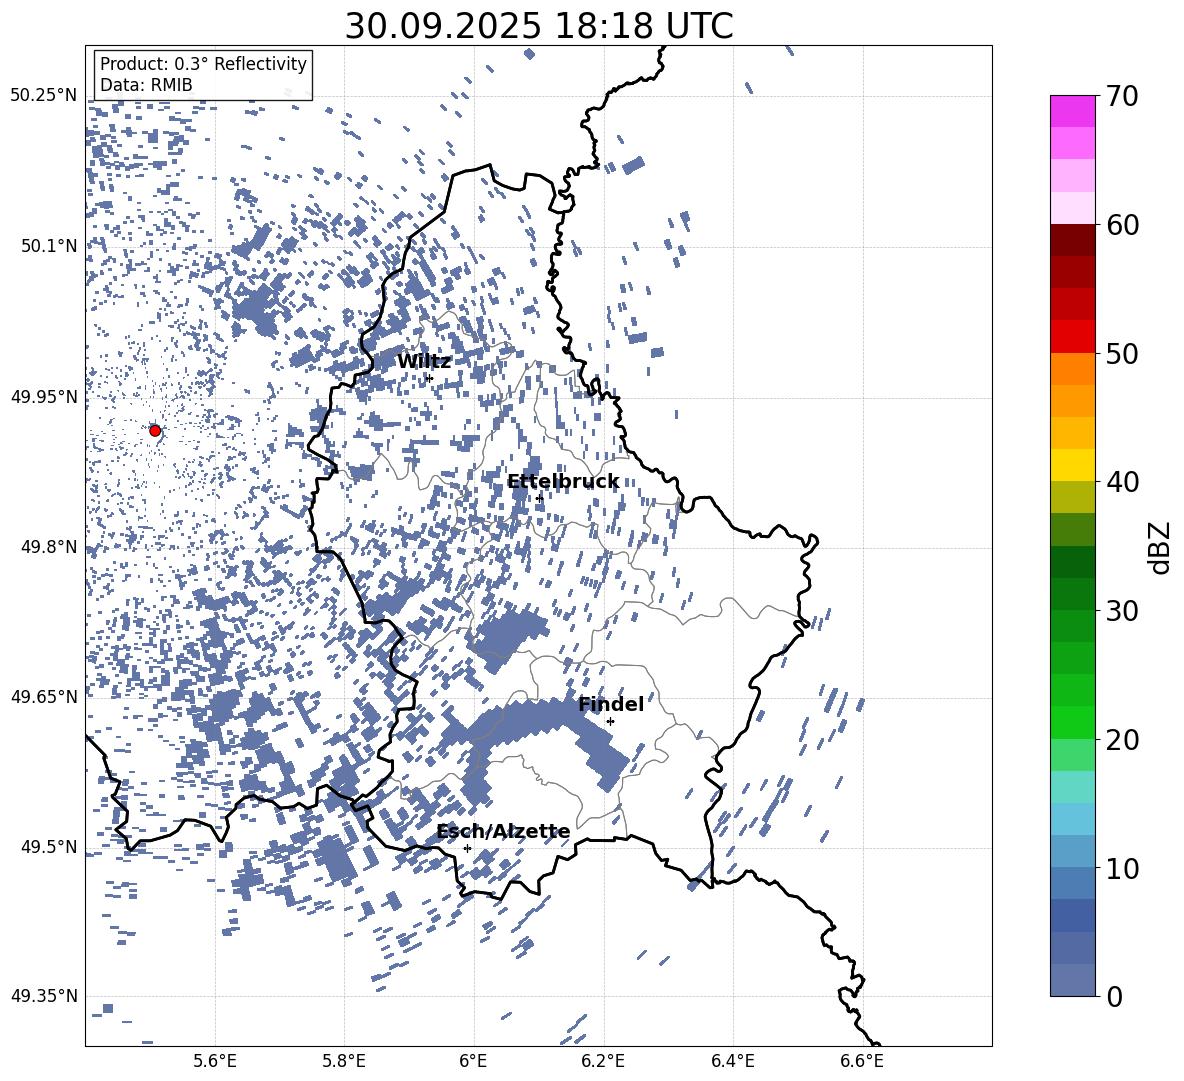The height and width of the screenshot is (1081, 1184).
Task: Click the 5.6°E longitude label
Action: (x=215, y=1061)
